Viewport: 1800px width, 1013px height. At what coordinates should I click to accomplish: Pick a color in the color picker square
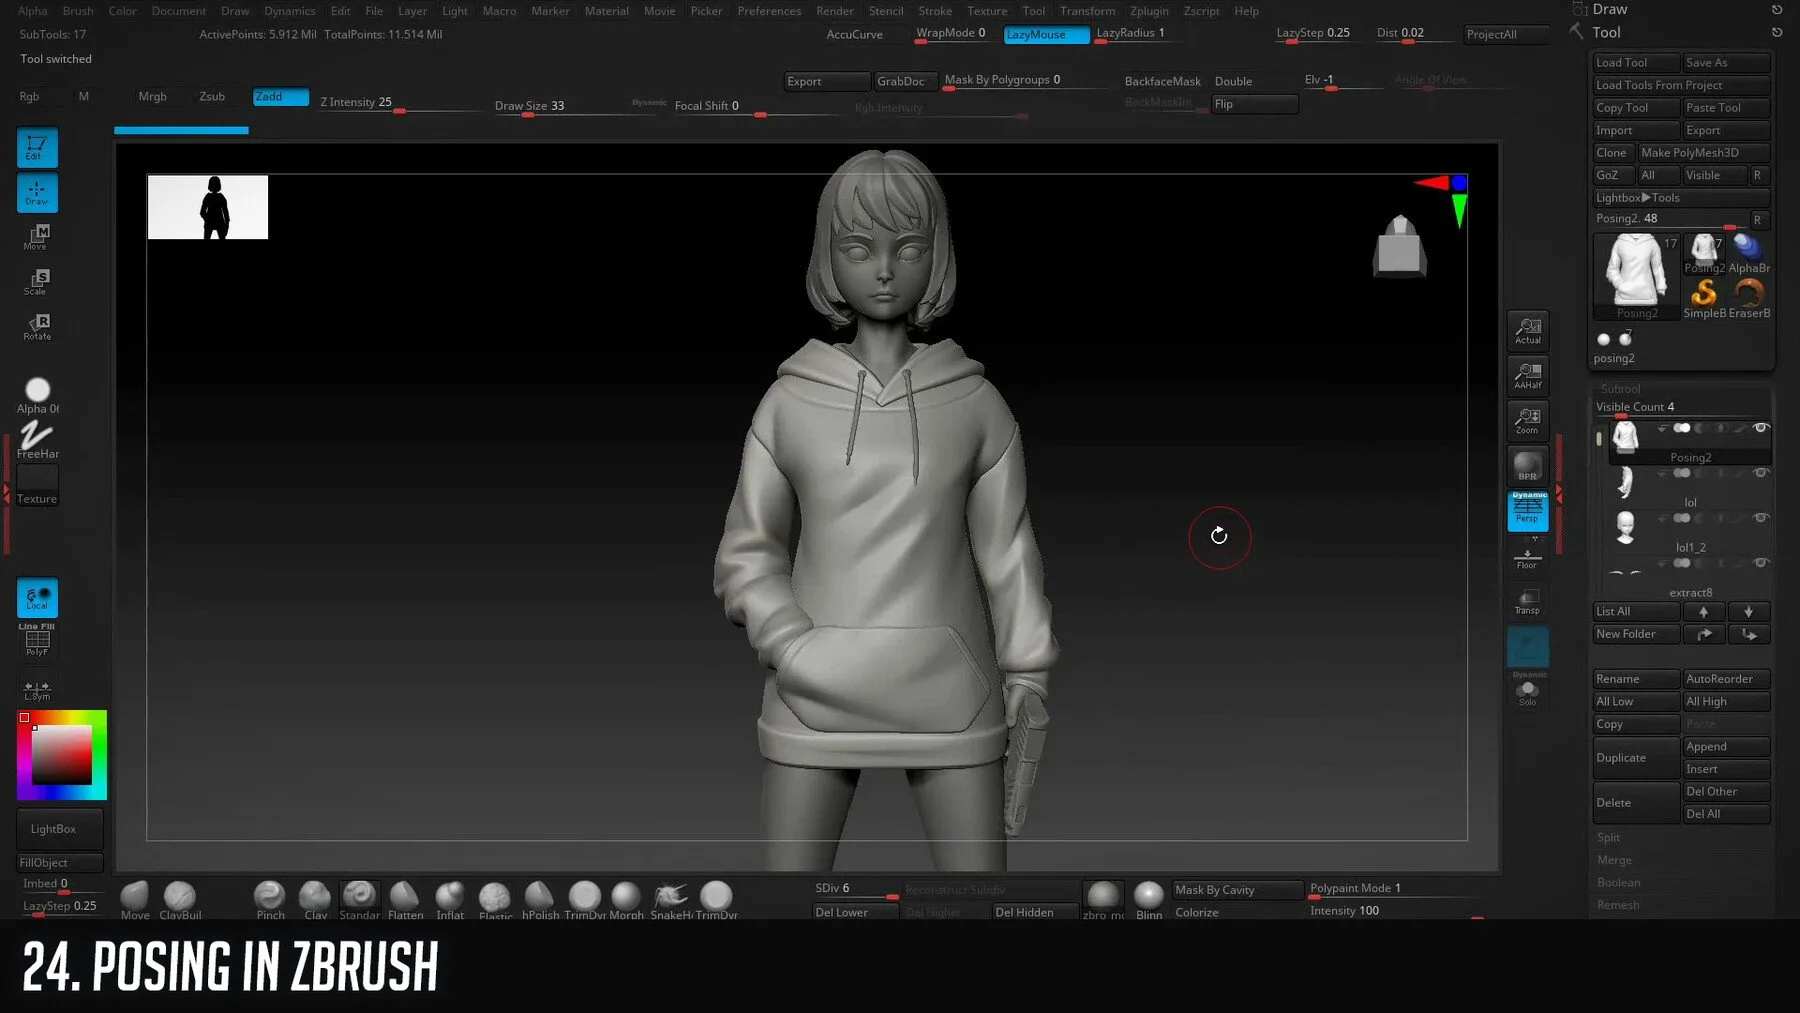click(x=62, y=755)
